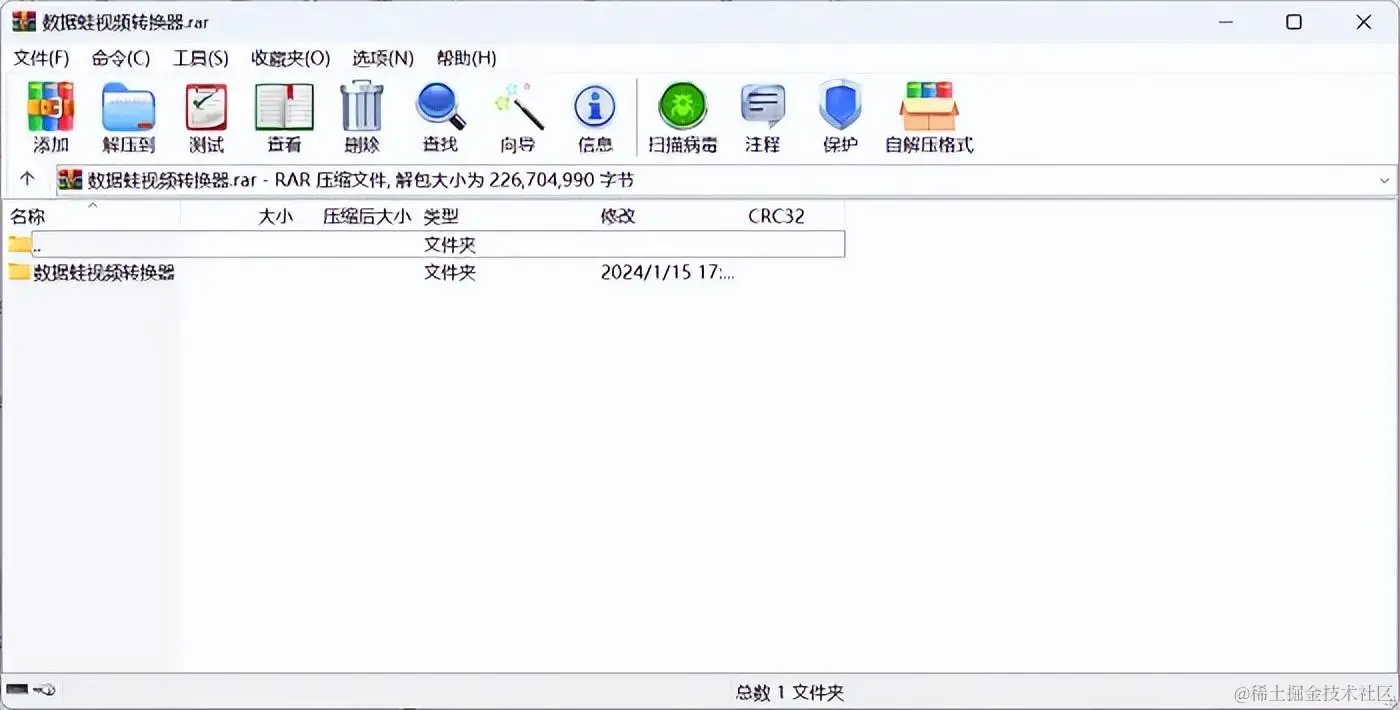
Task: Sort by 压缩后大小 column header
Action: coord(366,216)
